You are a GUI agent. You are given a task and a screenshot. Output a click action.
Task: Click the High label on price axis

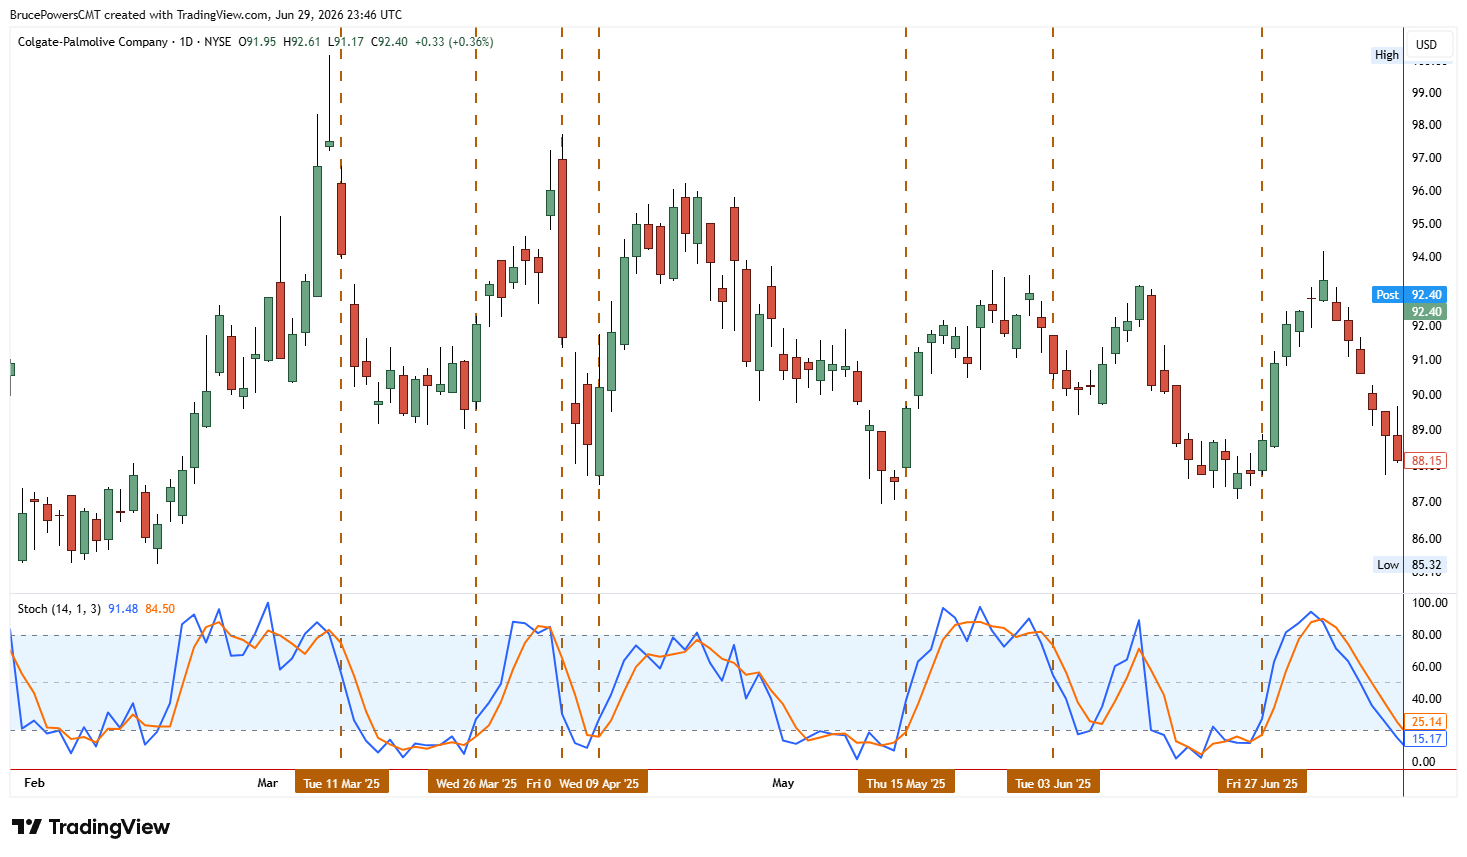point(1387,55)
